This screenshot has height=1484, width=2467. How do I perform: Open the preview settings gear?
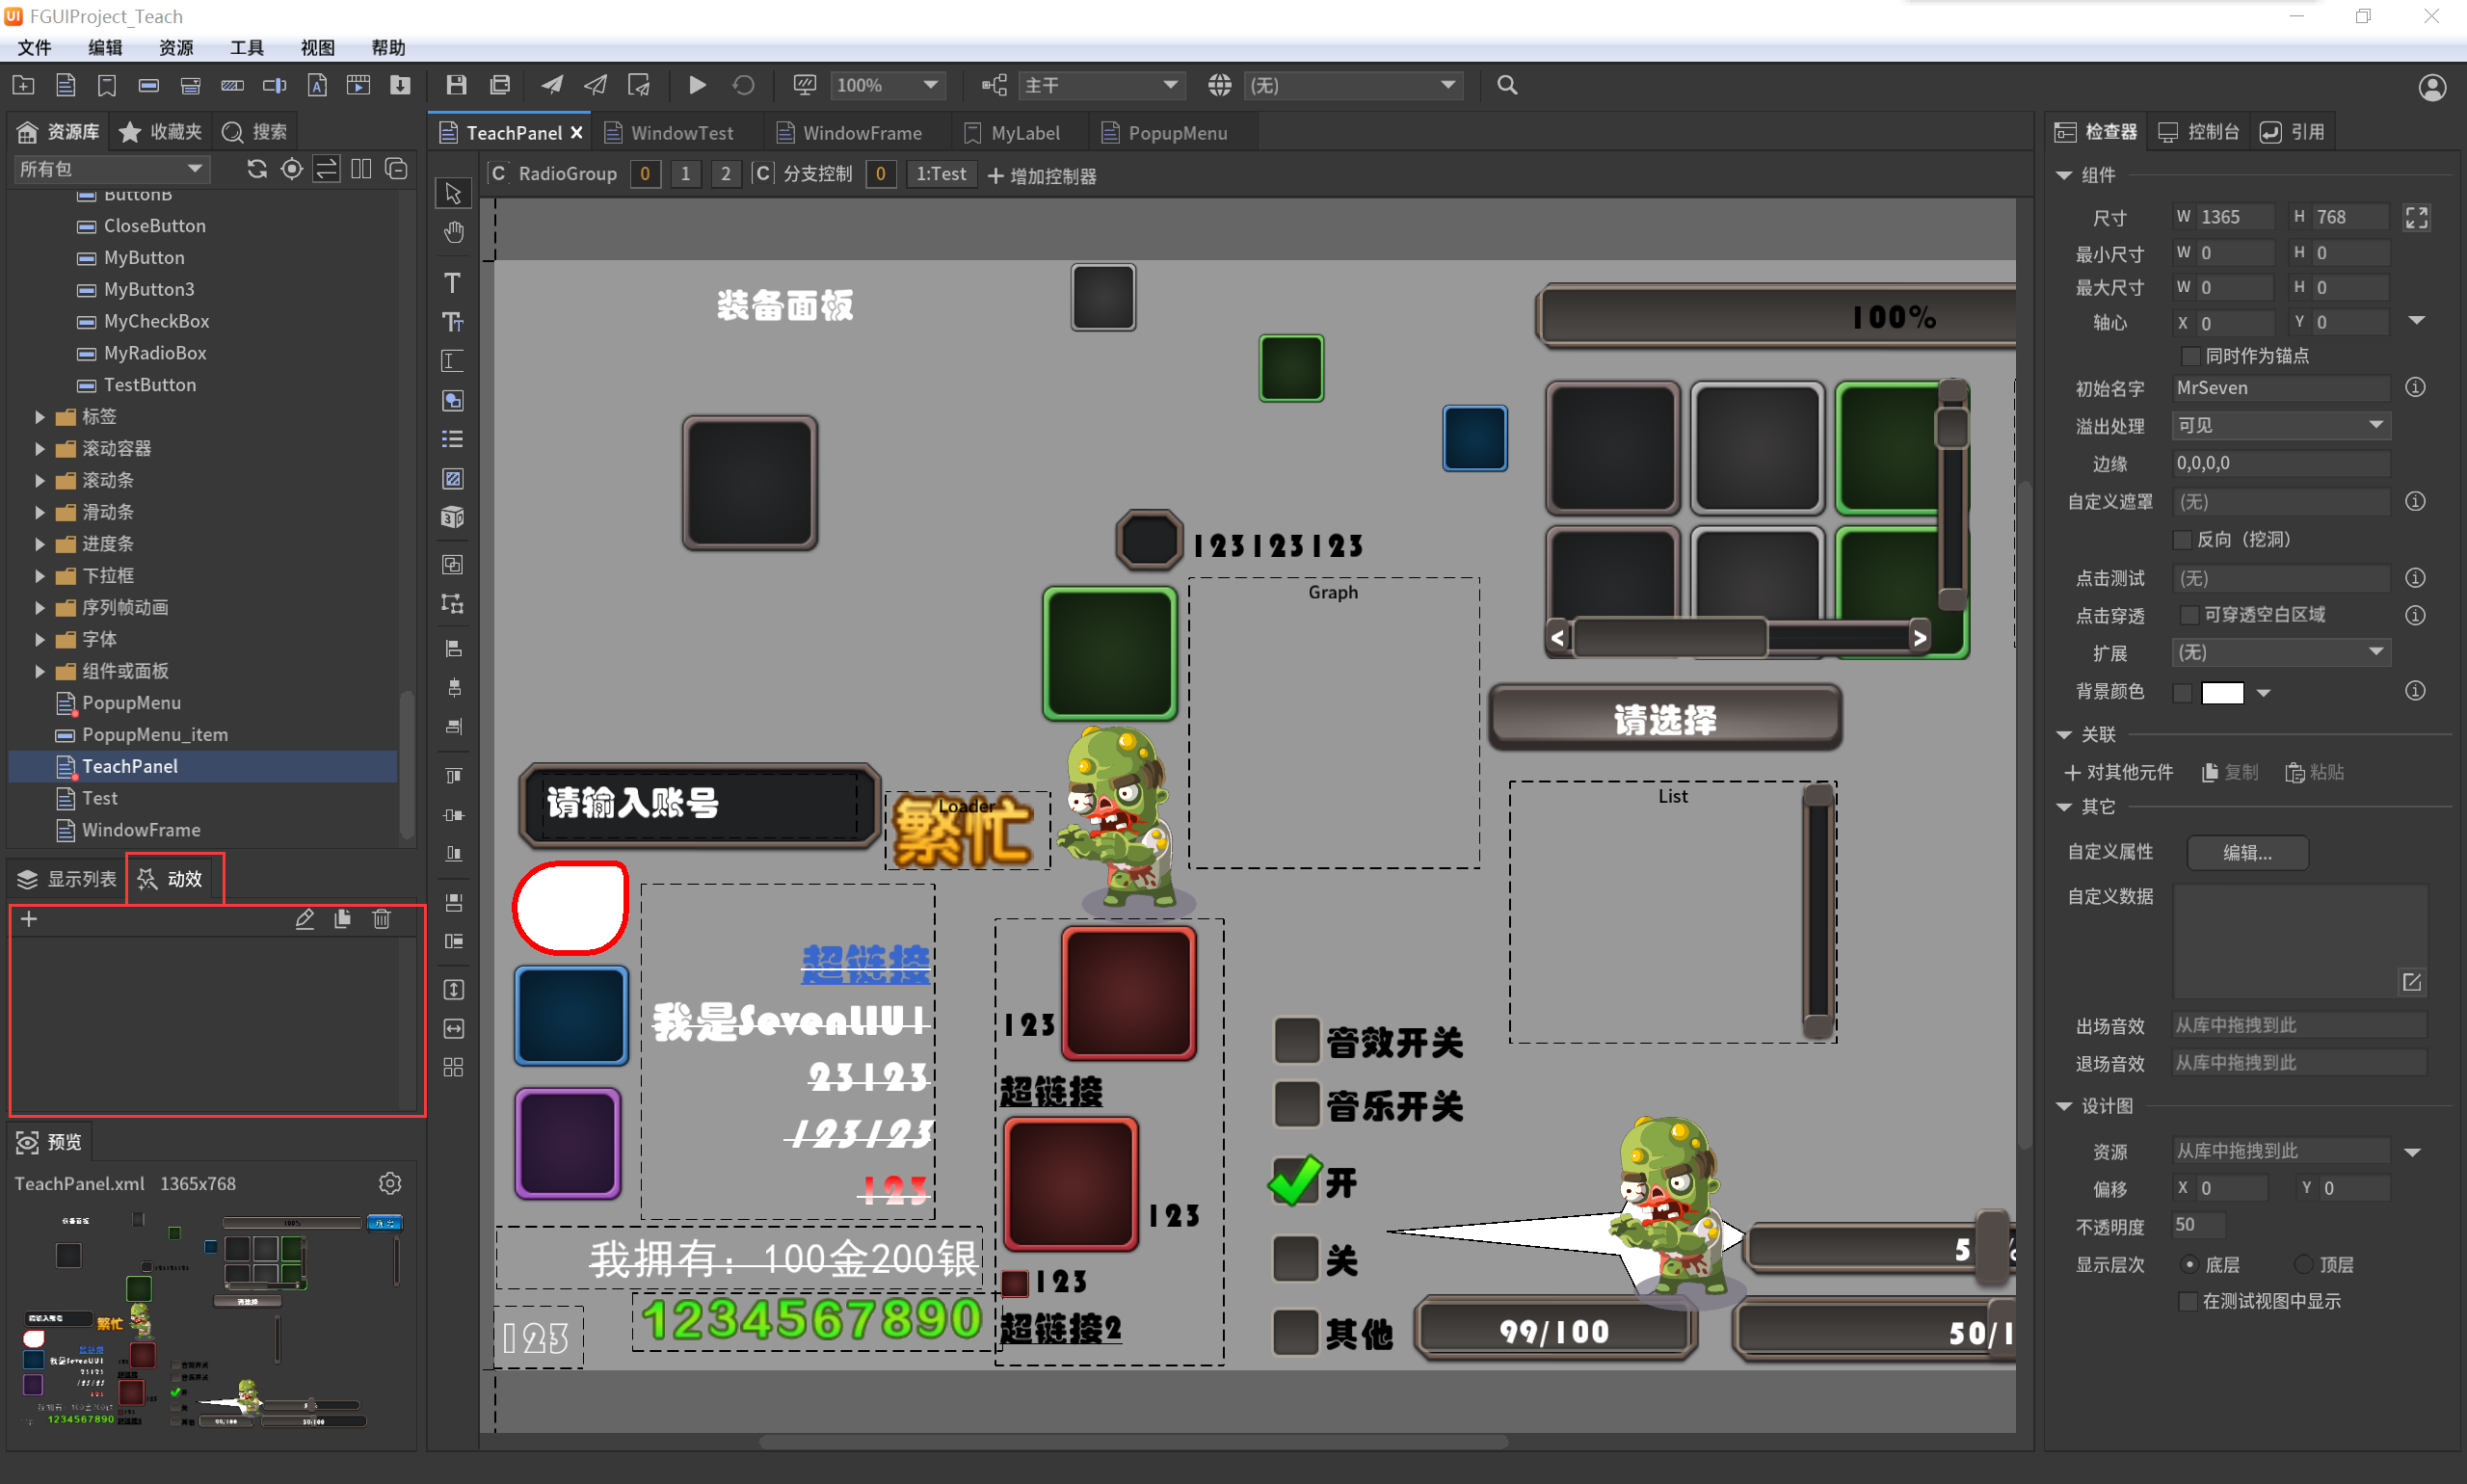coord(390,1183)
